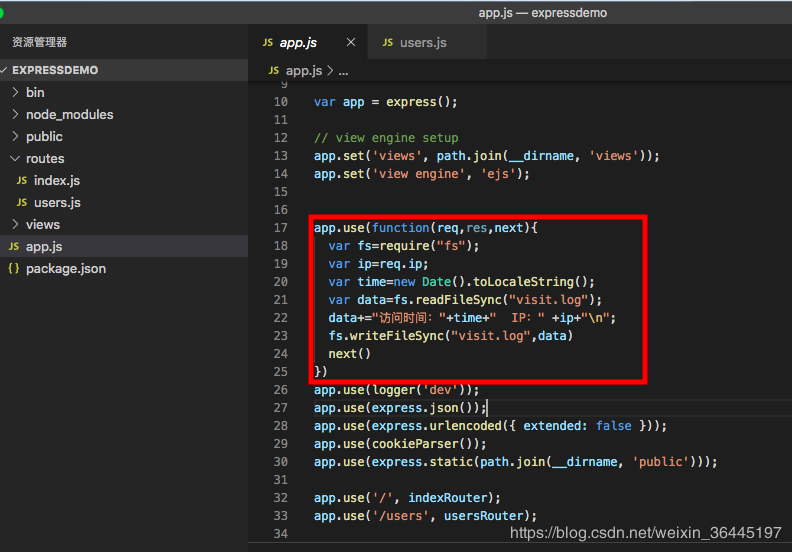Screen dimensions: 792x552
Task: Click the JS icon on users.js tab
Action: pos(387,42)
